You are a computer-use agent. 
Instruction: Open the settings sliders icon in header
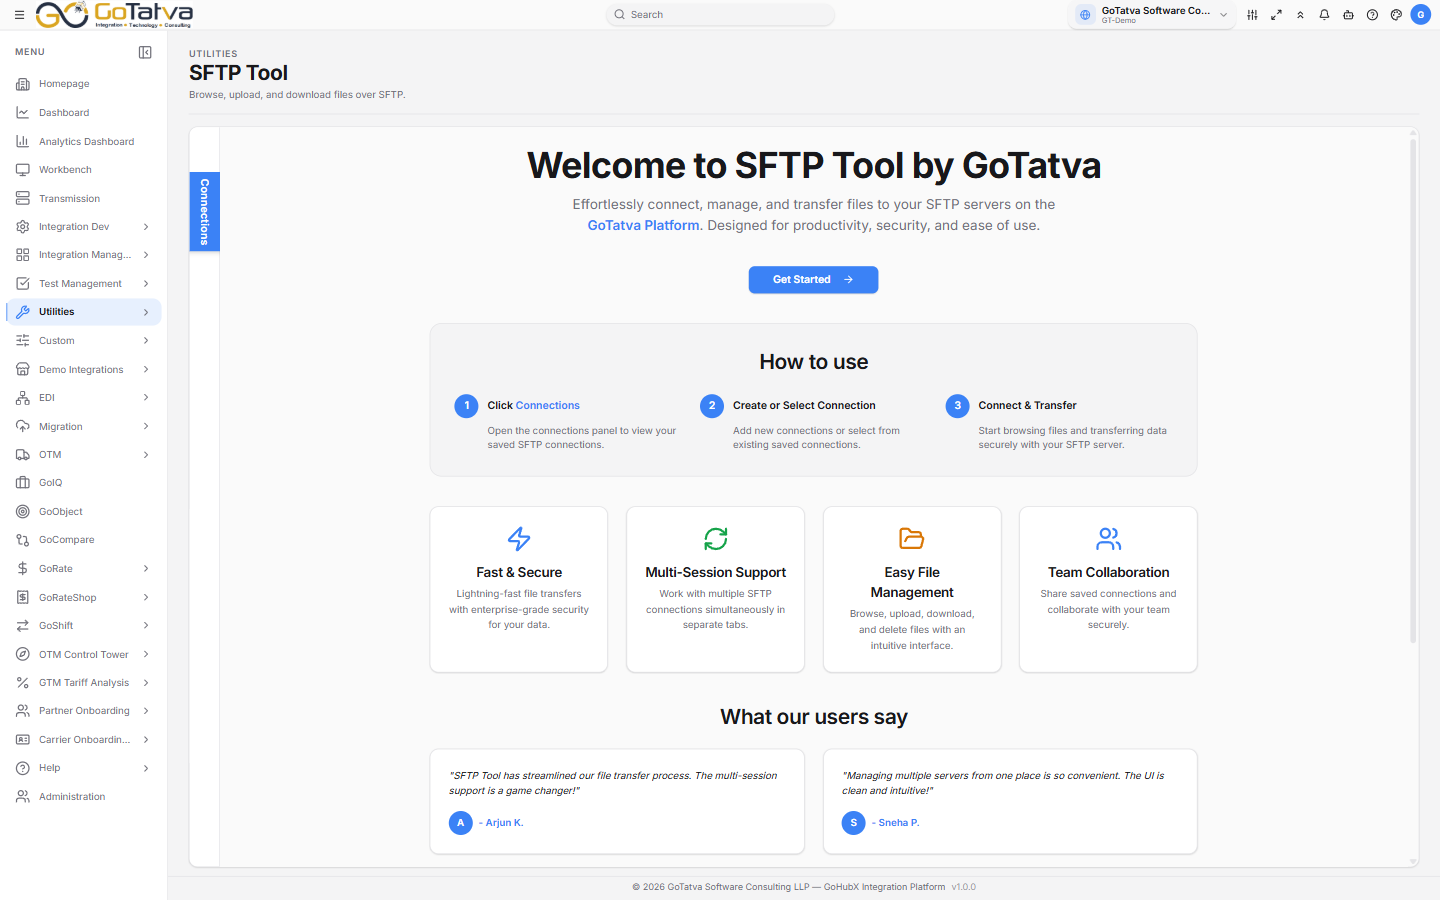click(x=1252, y=15)
